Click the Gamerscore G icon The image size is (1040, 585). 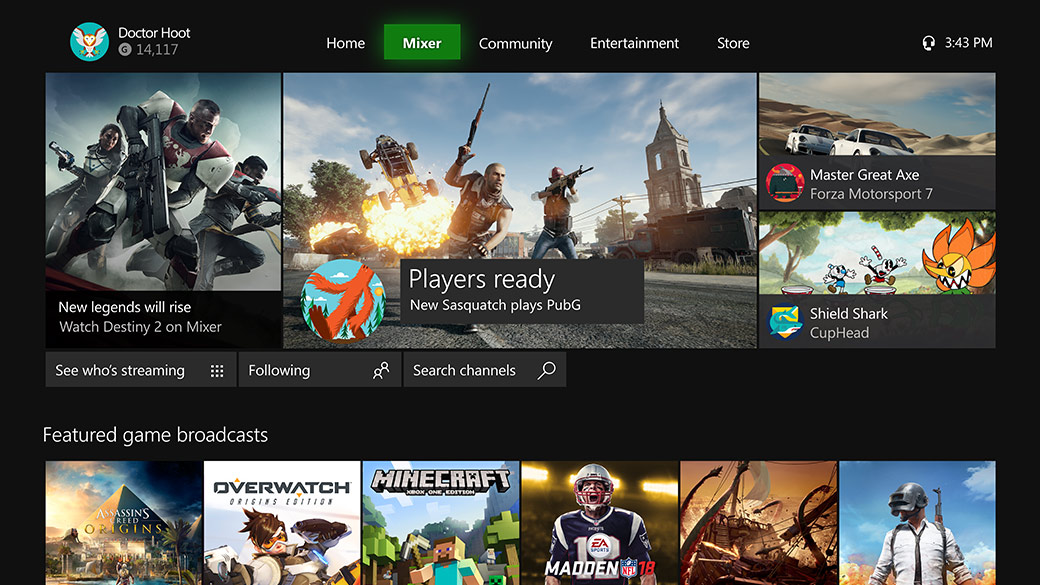click(x=125, y=49)
